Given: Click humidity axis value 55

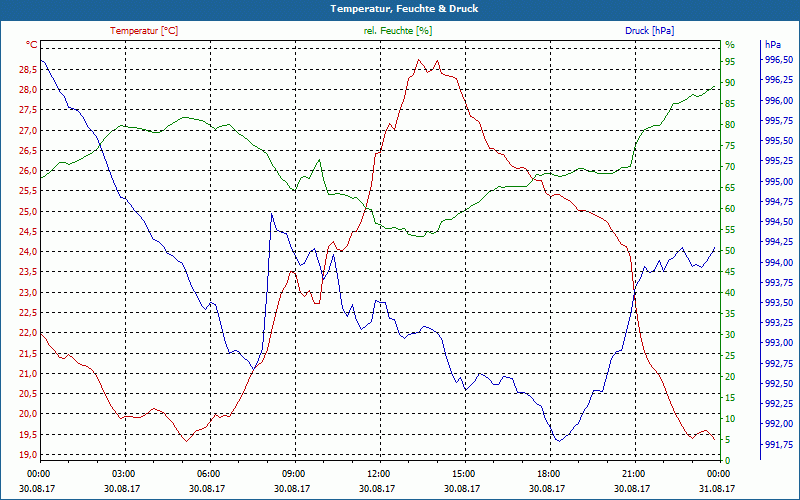Looking at the screenshot, I should tap(730, 230).
